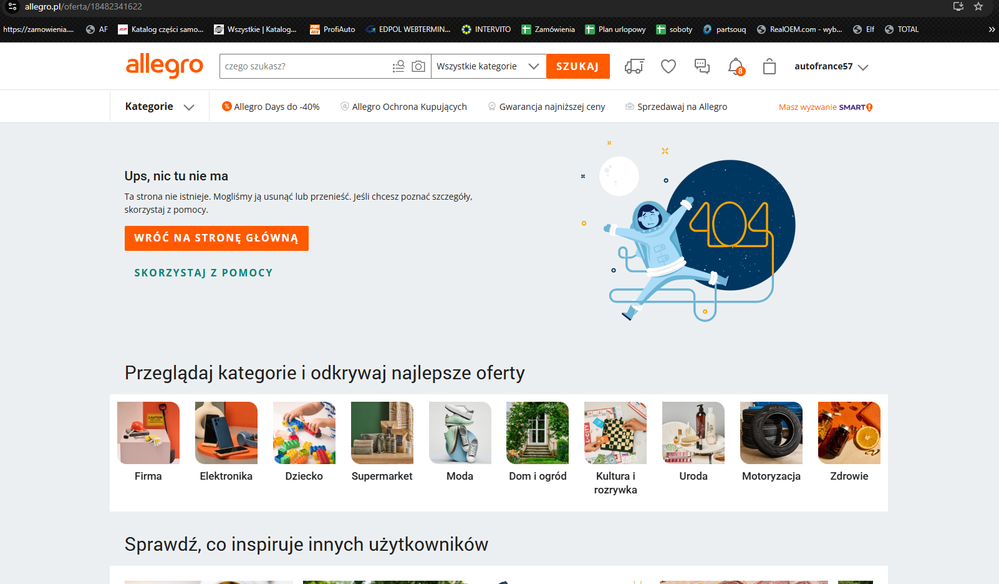
Task: Click WRÓĆ NA STRONĘ GŁÓWNĄ button
Action: pyautogui.click(x=217, y=238)
